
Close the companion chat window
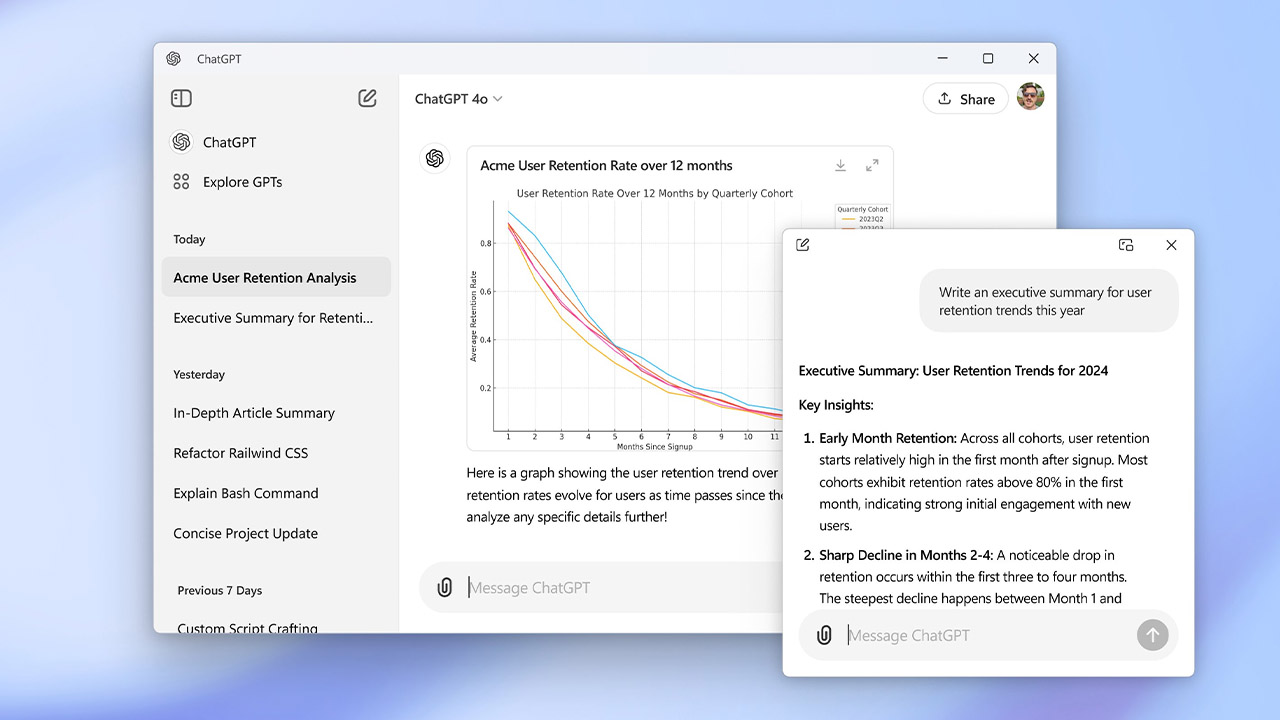1171,245
